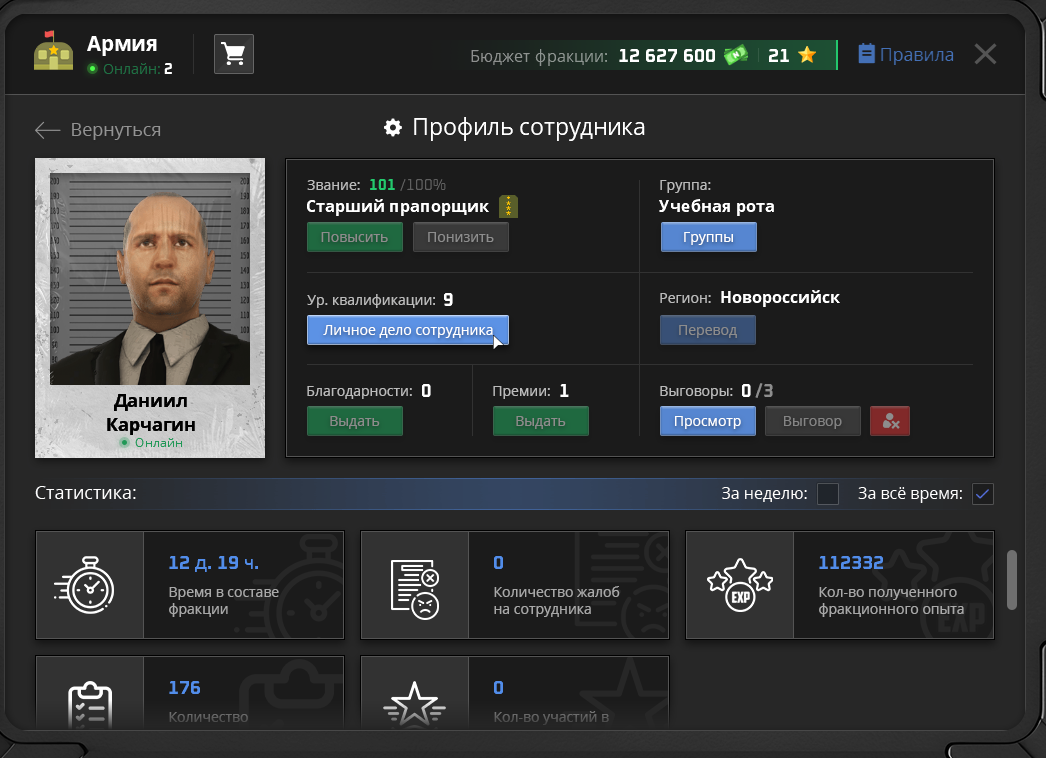The image size is (1046, 758).
Task: Click the Группы button
Action: point(708,237)
